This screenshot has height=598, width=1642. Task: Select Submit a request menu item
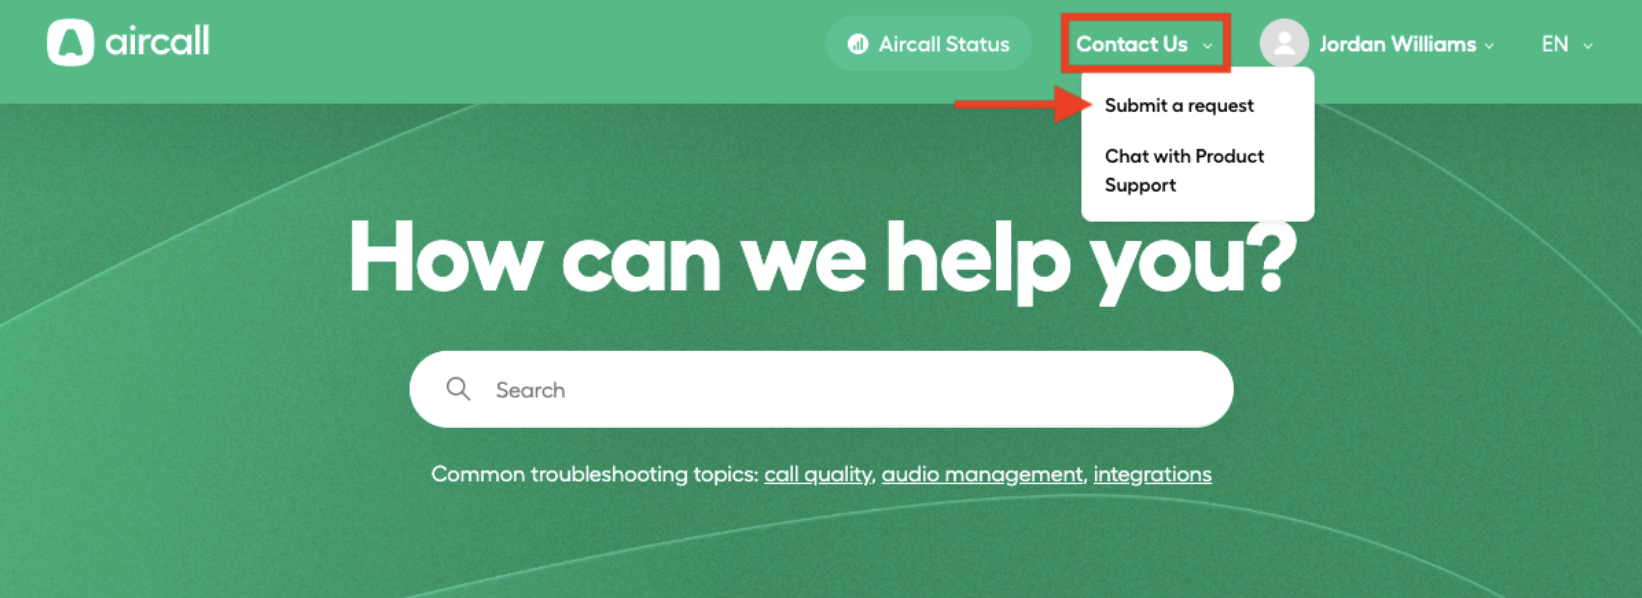(1179, 105)
